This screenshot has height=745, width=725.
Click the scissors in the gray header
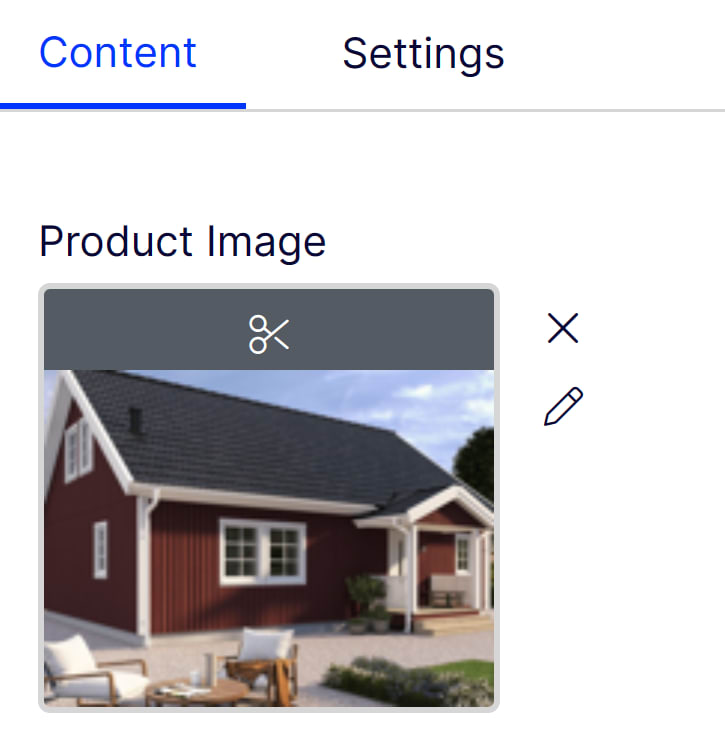click(269, 334)
